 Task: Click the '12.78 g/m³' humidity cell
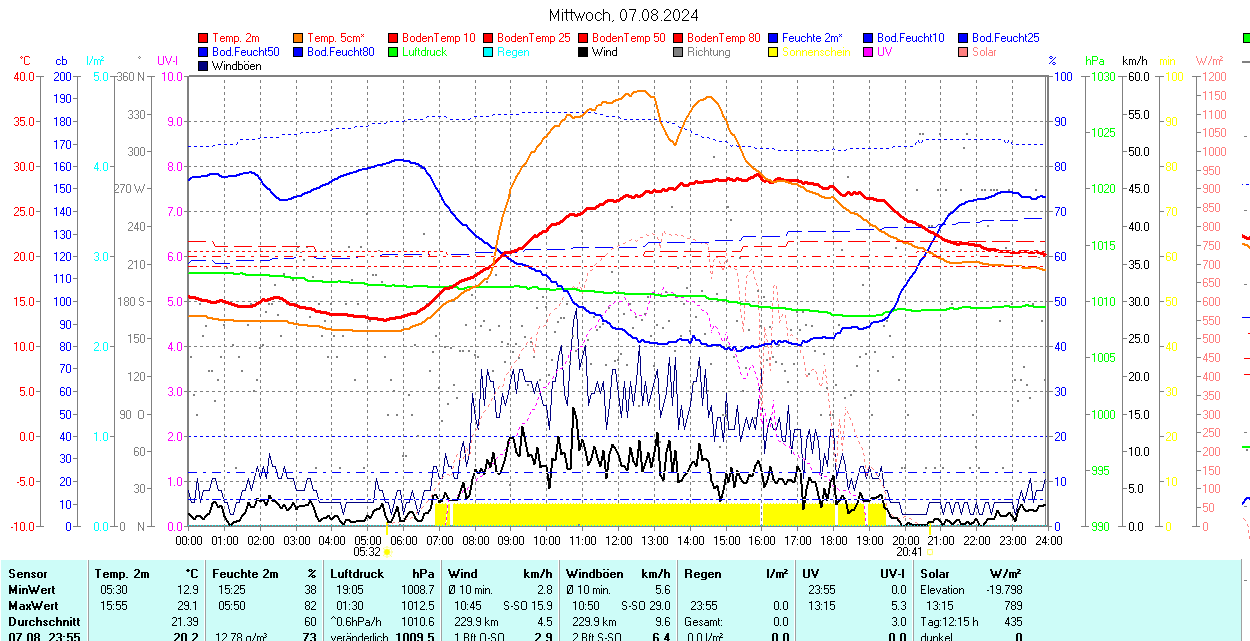pyautogui.click(x=242, y=637)
